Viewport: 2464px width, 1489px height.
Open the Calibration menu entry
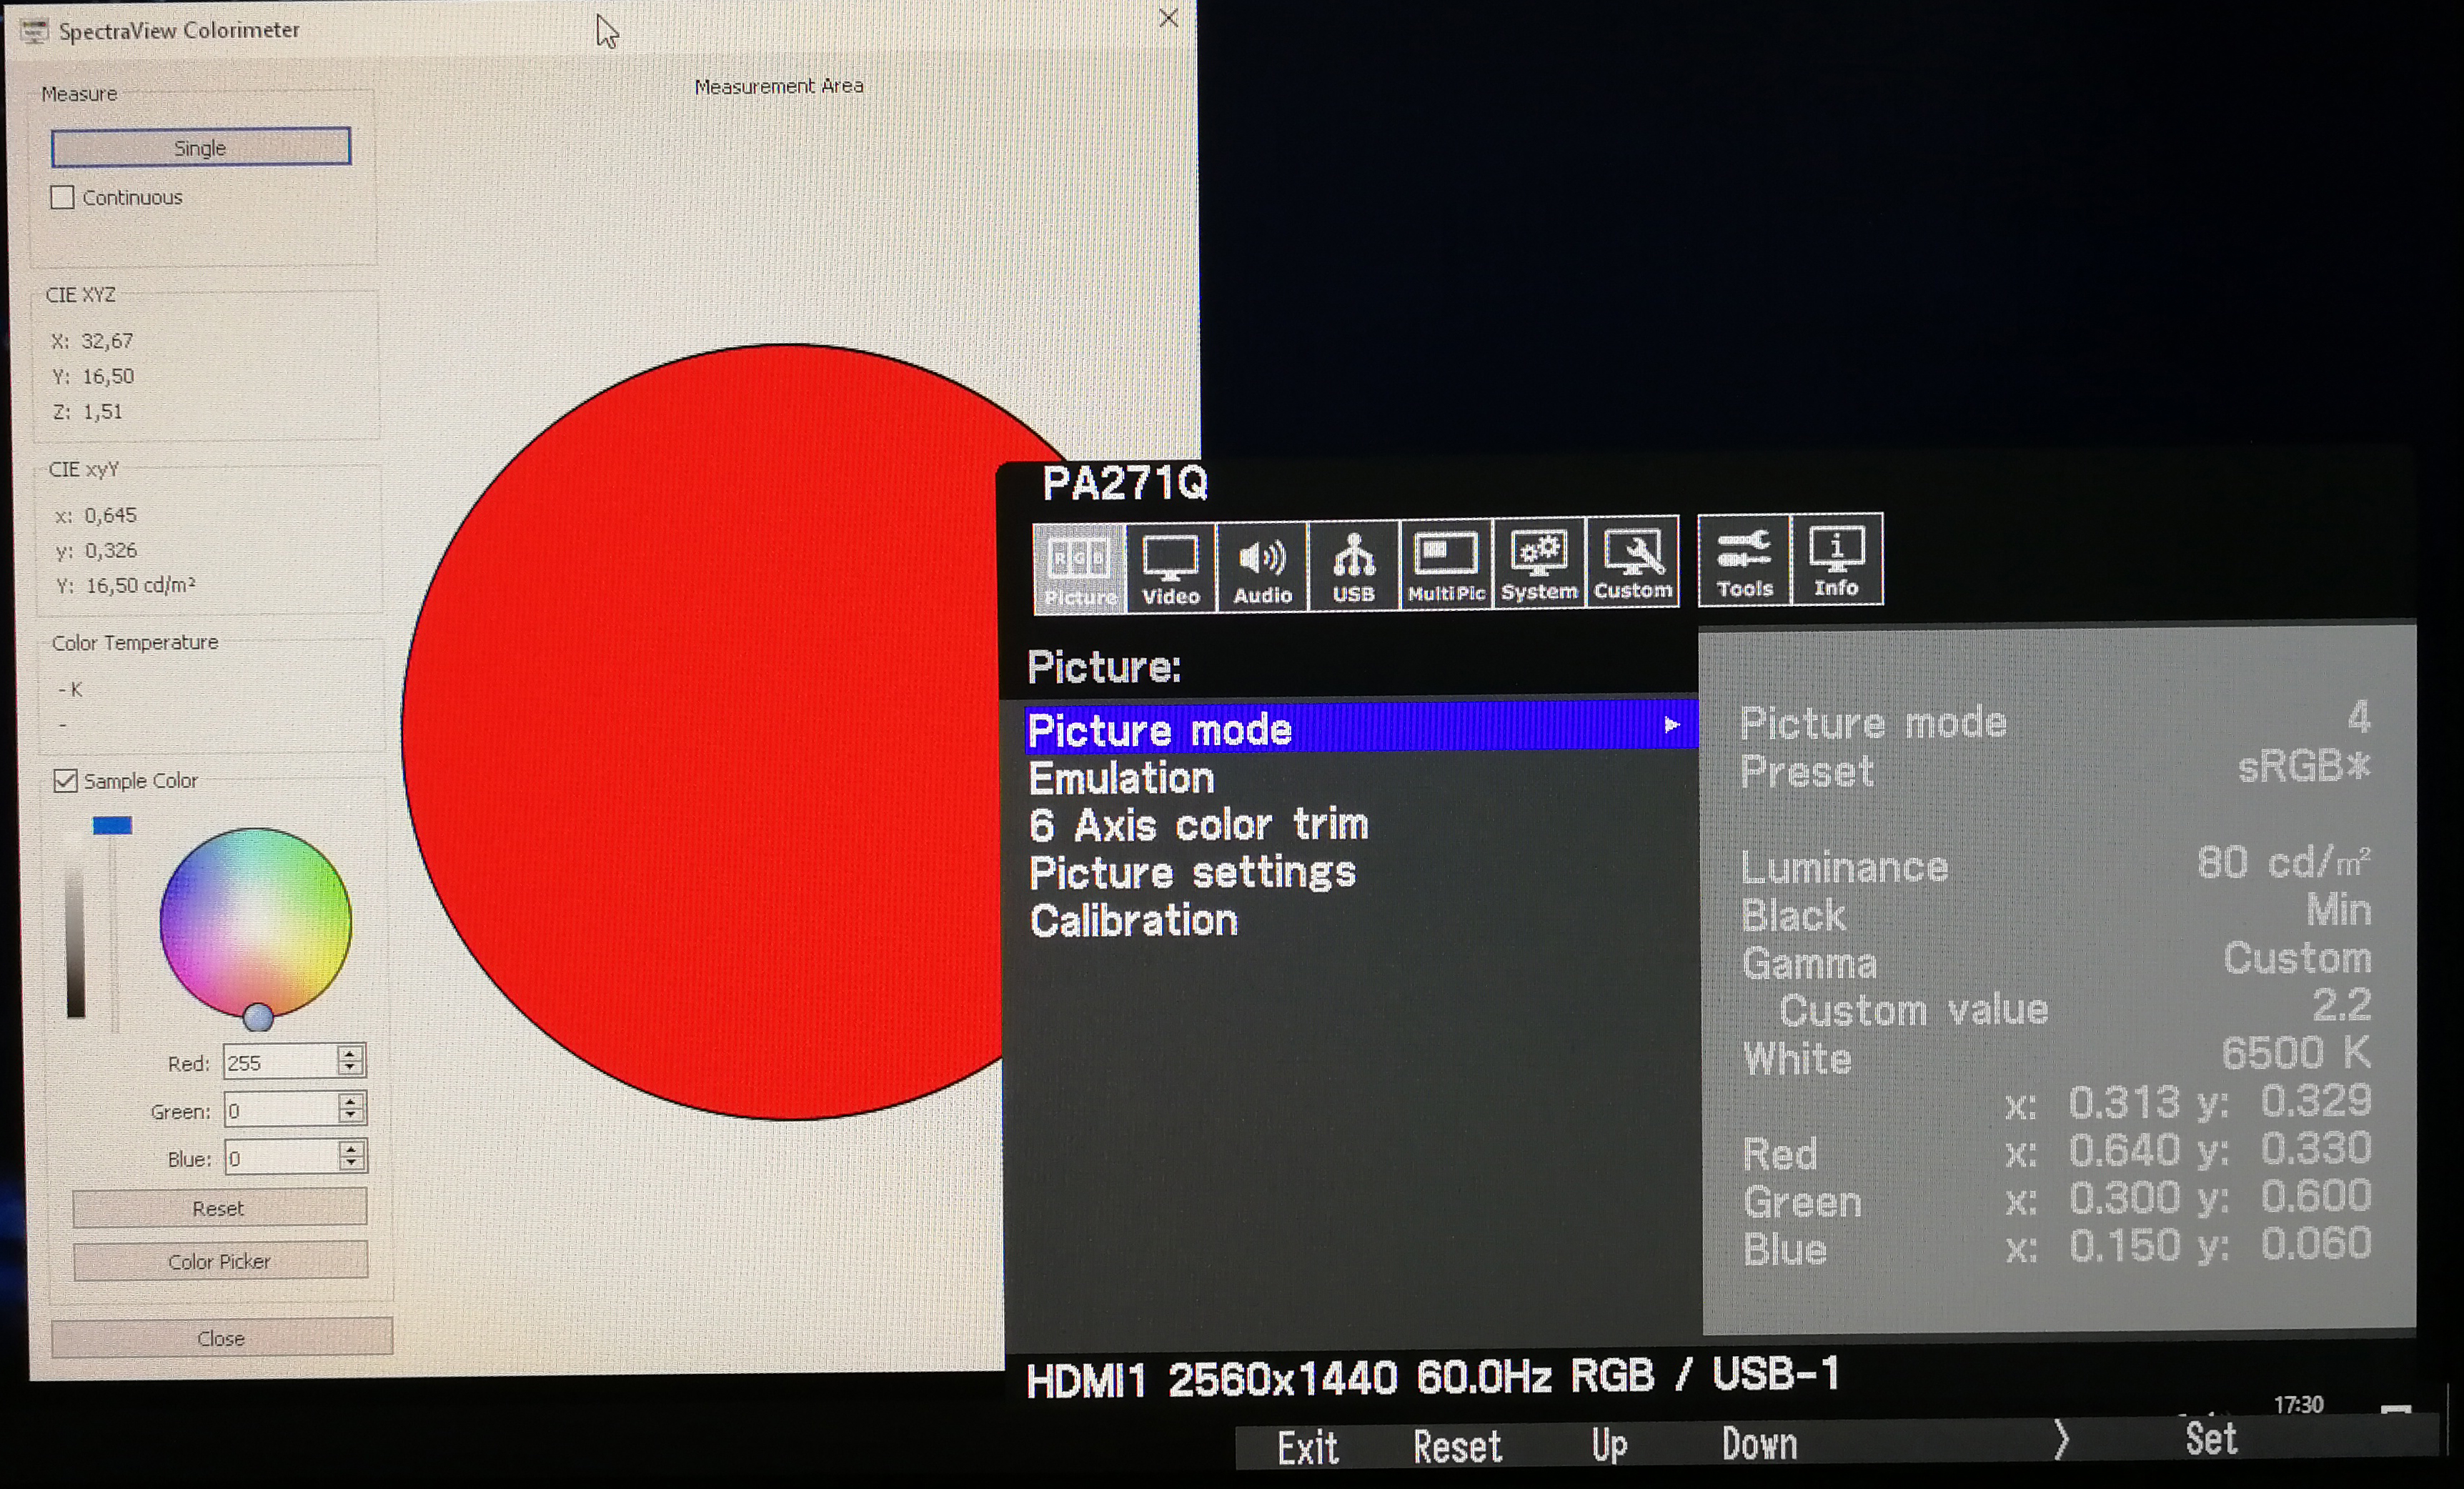point(1133,921)
